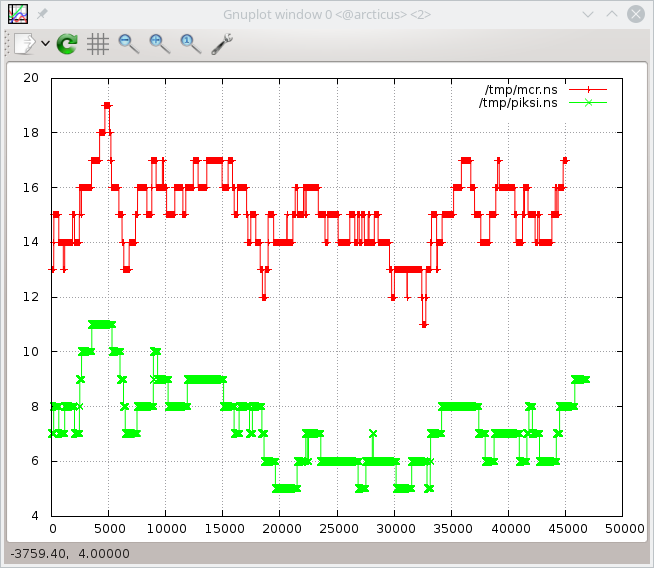Click the coordinates status bar readout
This screenshot has width=654, height=568.
68,554
